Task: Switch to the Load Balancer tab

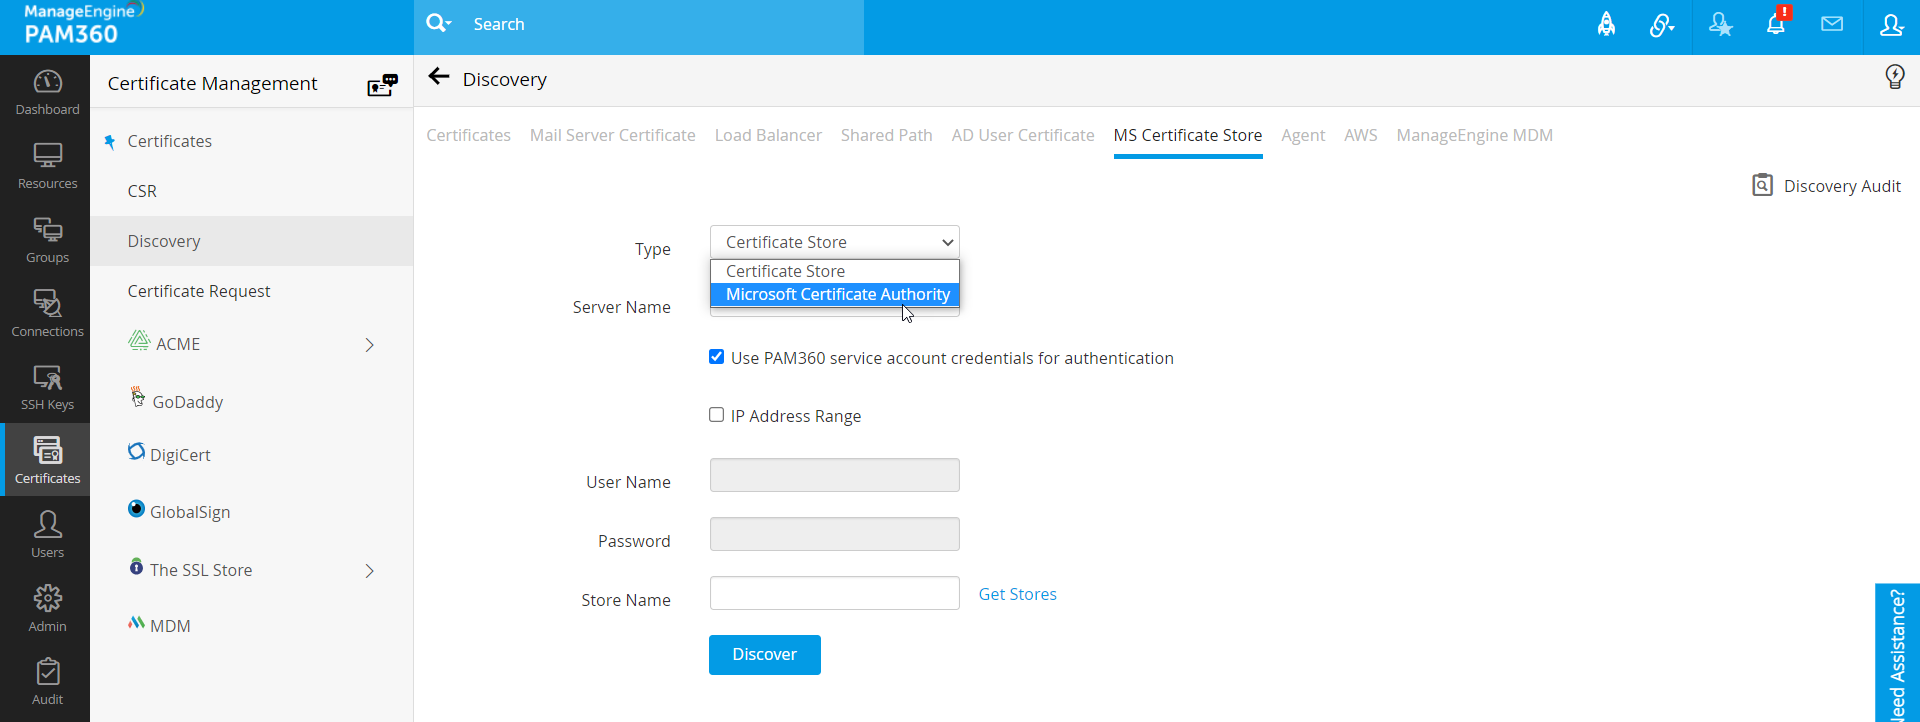Action: [x=768, y=135]
